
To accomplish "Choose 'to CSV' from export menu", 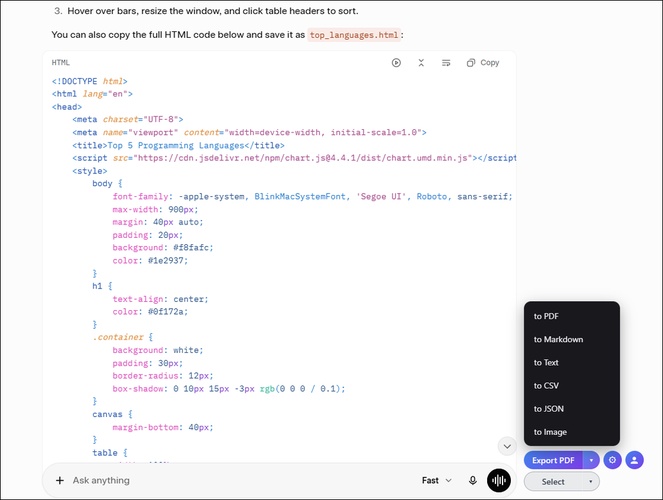I will (x=572, y=385).
